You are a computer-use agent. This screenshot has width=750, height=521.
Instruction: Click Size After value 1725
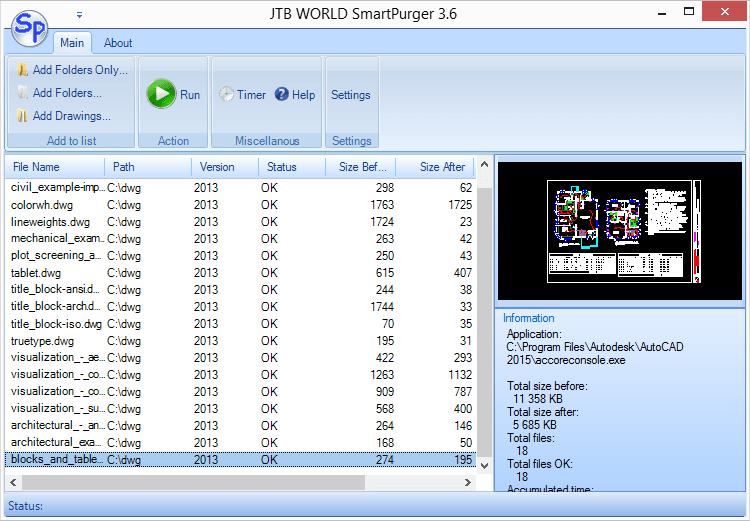tap(460, 205)
